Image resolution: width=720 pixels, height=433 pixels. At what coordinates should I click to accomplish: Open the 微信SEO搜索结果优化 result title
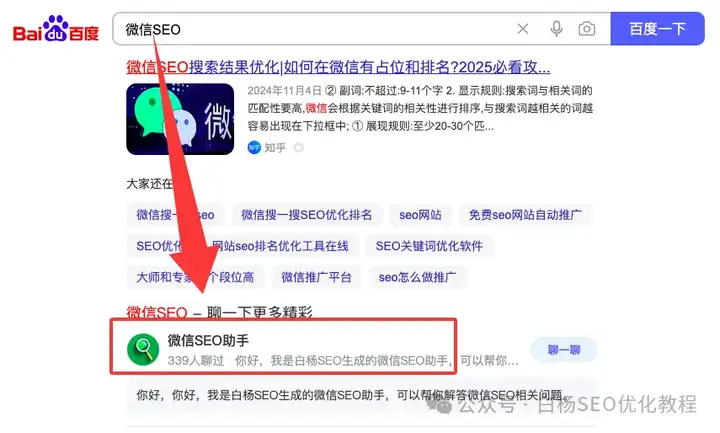tap(338, 67)
